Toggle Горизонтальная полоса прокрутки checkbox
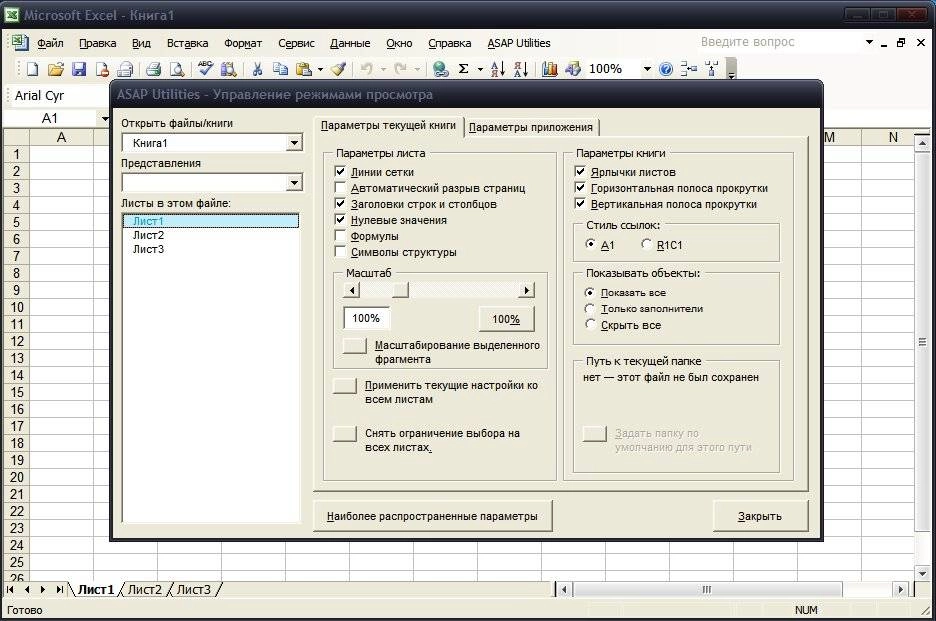 tap(580, 187)
